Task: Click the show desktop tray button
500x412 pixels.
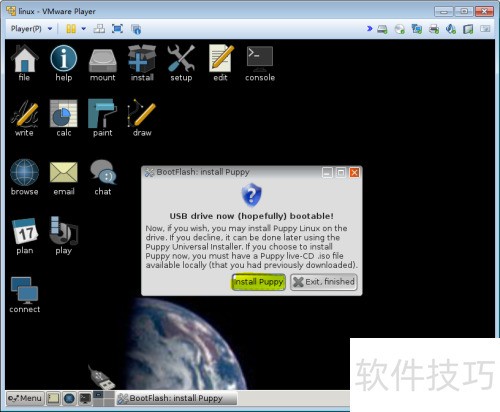Action: (53, 398)
